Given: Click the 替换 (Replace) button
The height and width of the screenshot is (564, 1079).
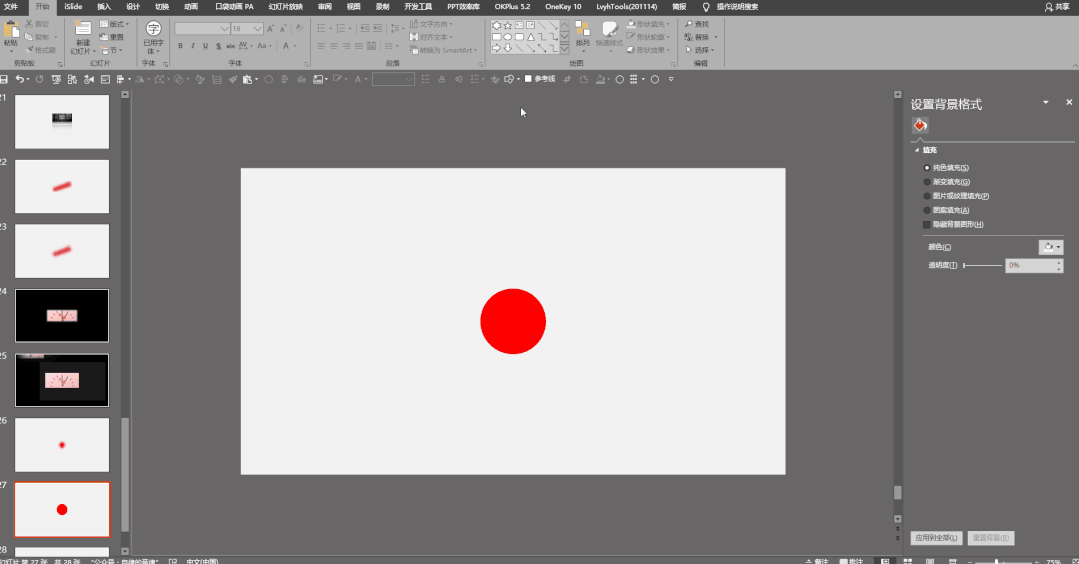Looking at the screenshot, I should pyautogui.click(x=701, y=37).
